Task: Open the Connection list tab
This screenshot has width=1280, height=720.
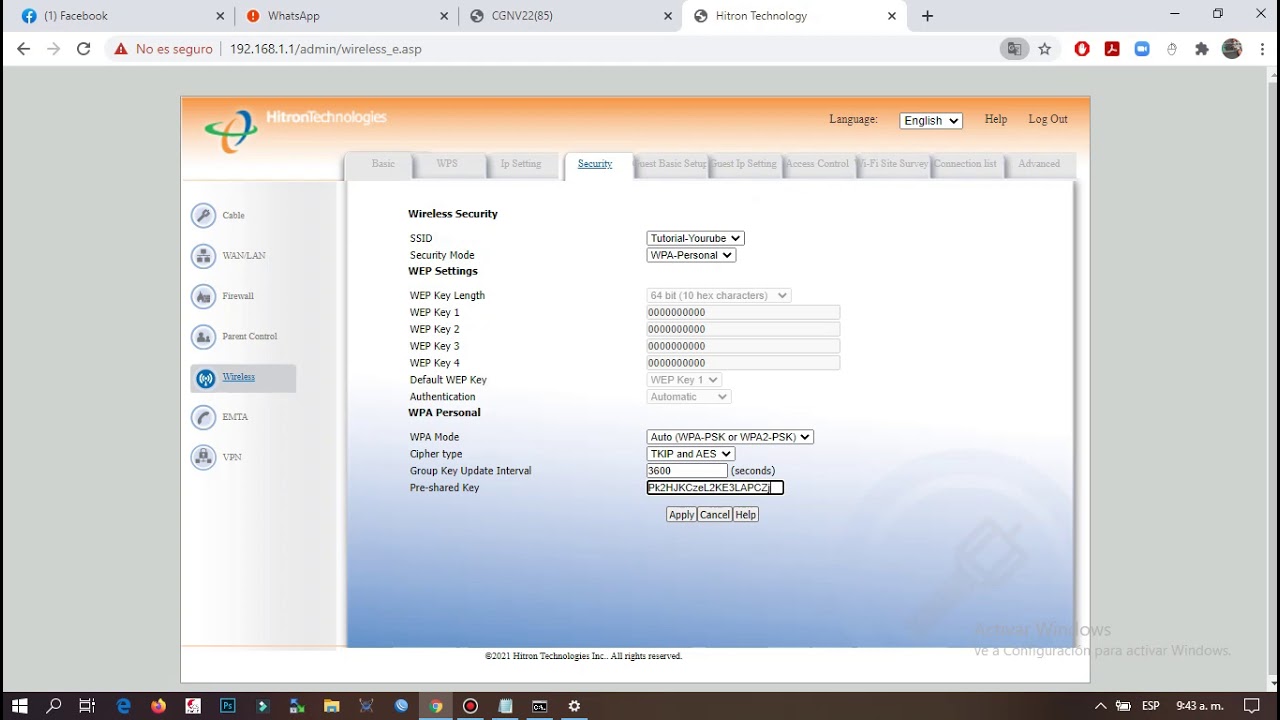Action: tap(965, 164)
